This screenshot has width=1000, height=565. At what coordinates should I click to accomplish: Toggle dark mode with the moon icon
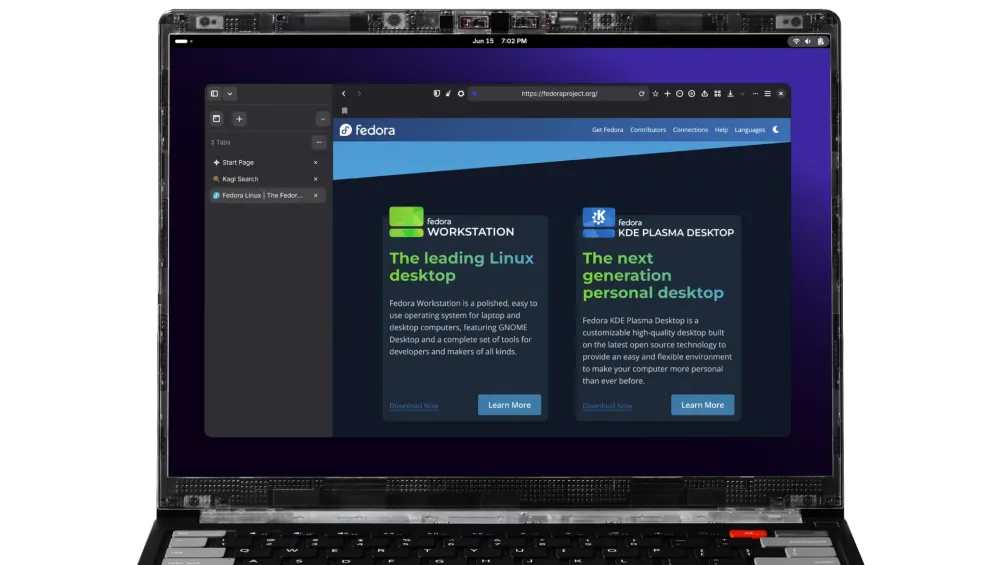click(x=776, y=129)
